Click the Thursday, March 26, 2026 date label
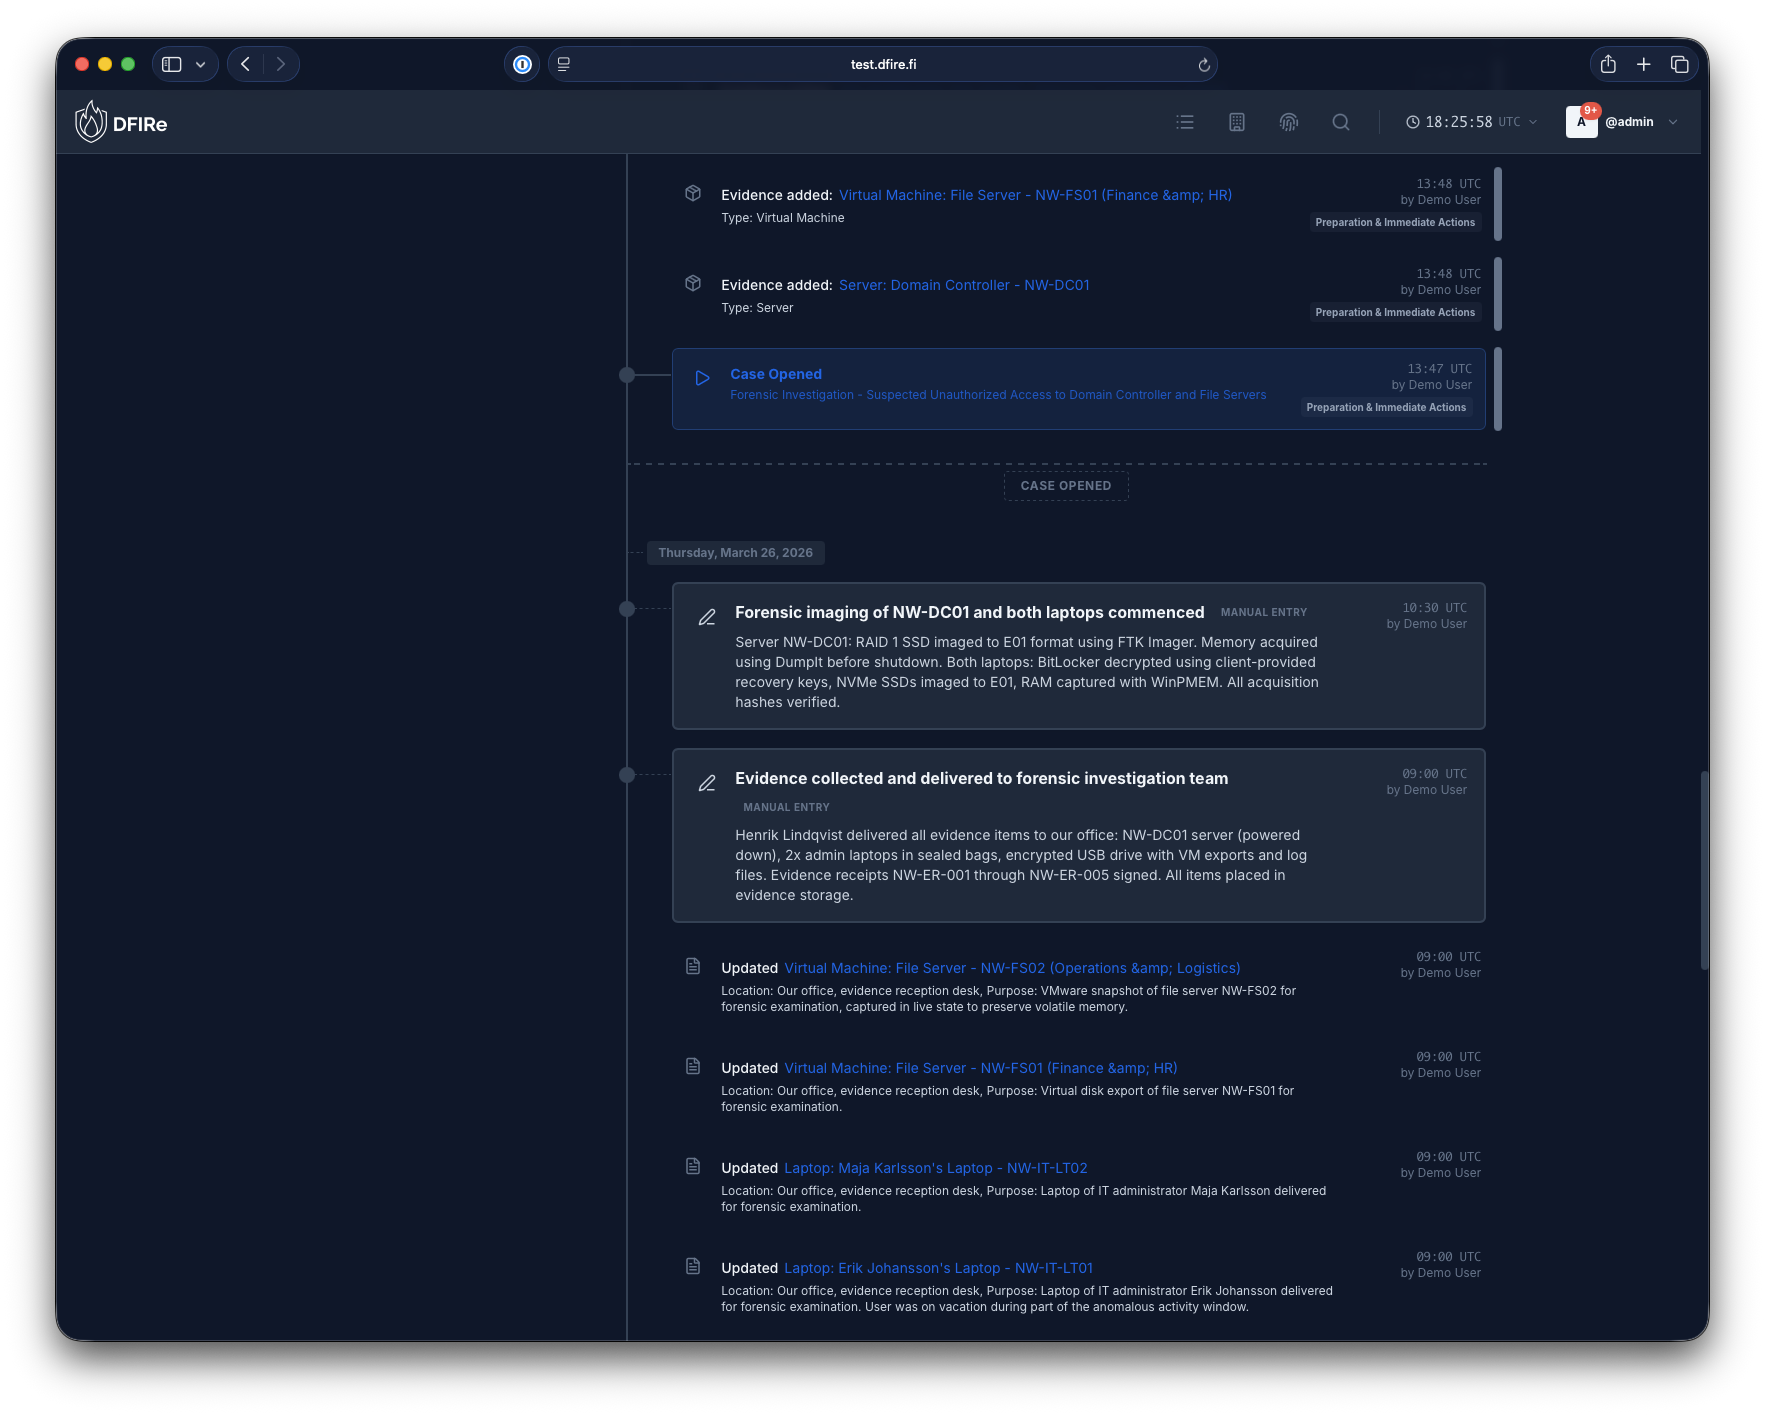The width and height of the screenshot is (1765, 1415). 735,553
